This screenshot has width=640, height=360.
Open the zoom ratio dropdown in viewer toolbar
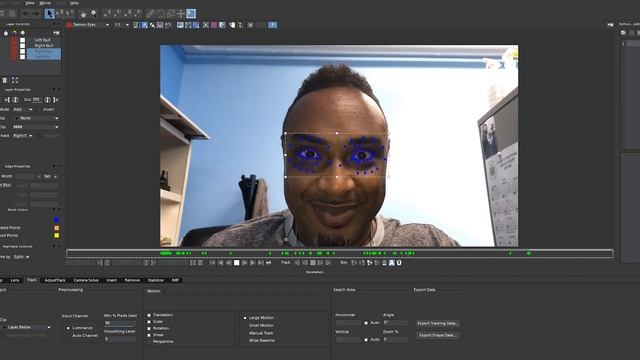tap(121, 25)
